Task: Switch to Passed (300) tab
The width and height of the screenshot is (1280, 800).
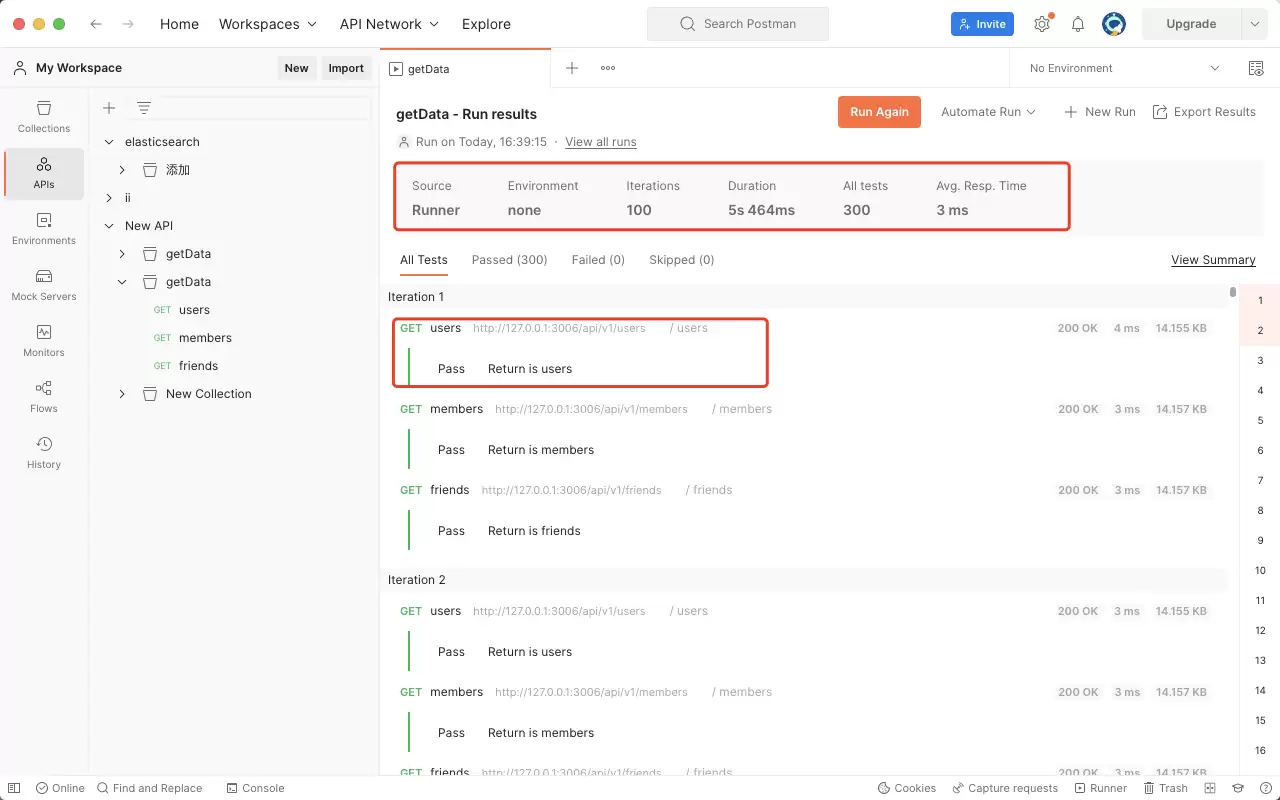Action: (x=509, y=260)
